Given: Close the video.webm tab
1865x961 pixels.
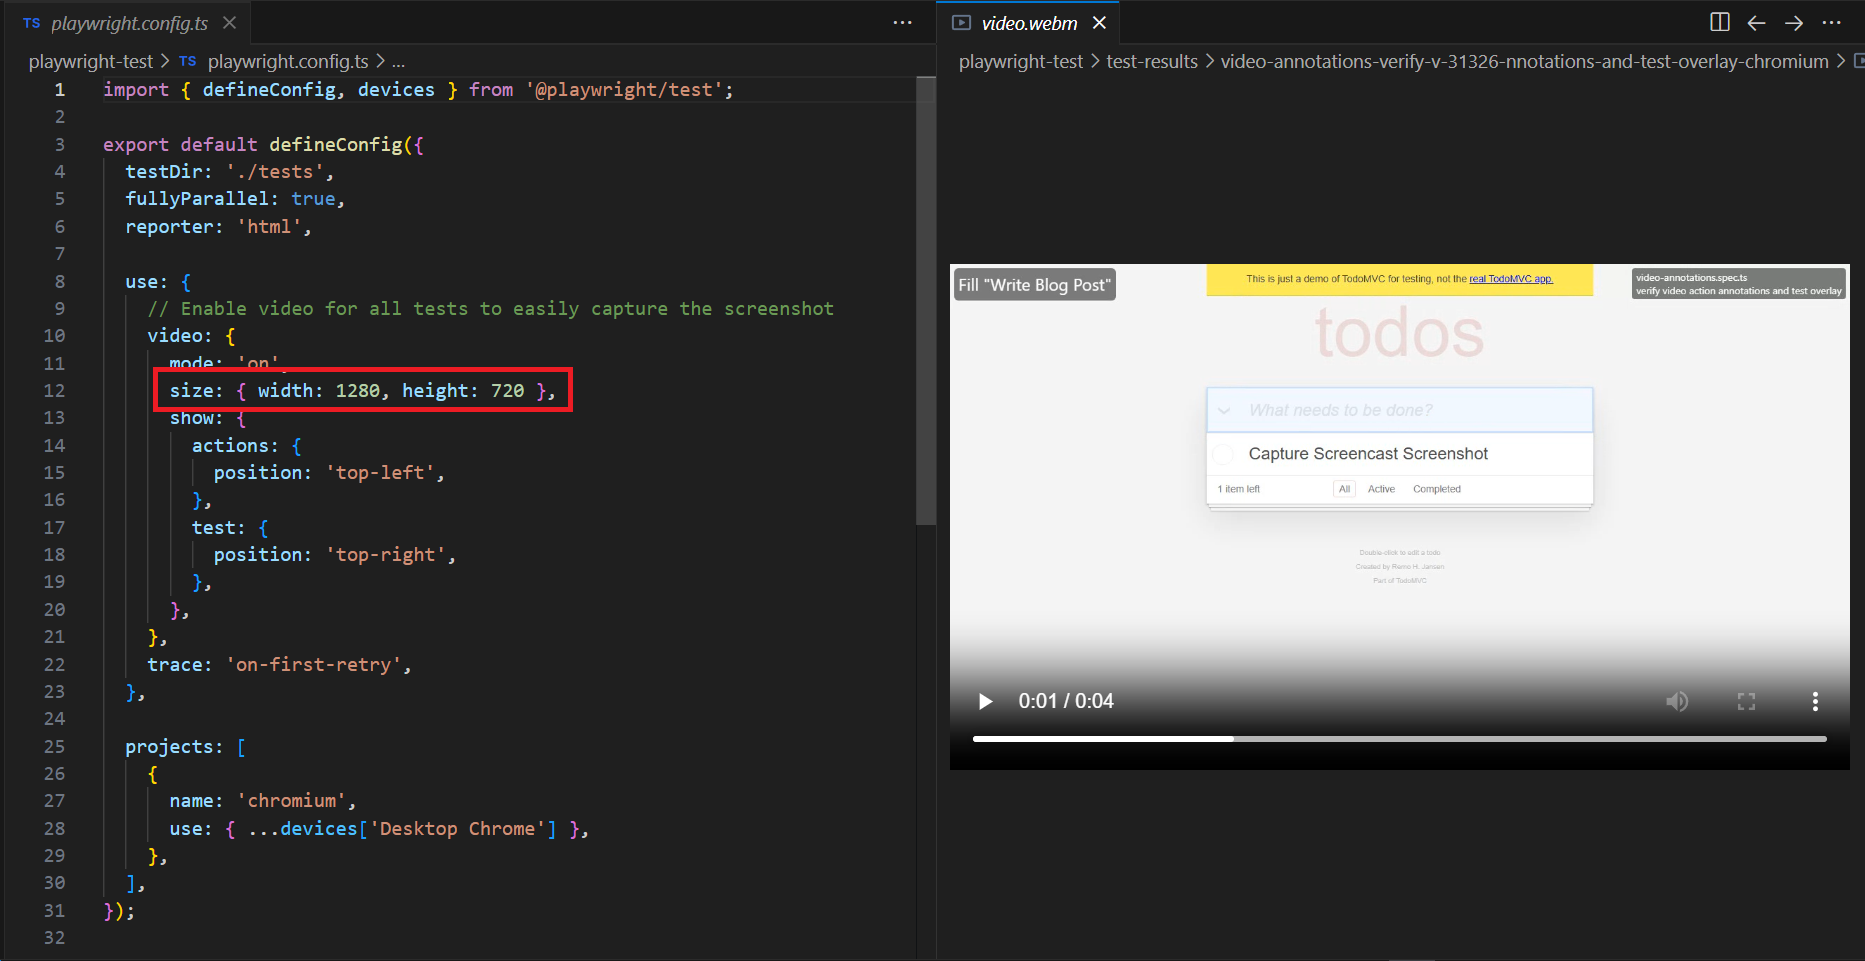Looking at the screenshot, I should (x=1099, y=22).
